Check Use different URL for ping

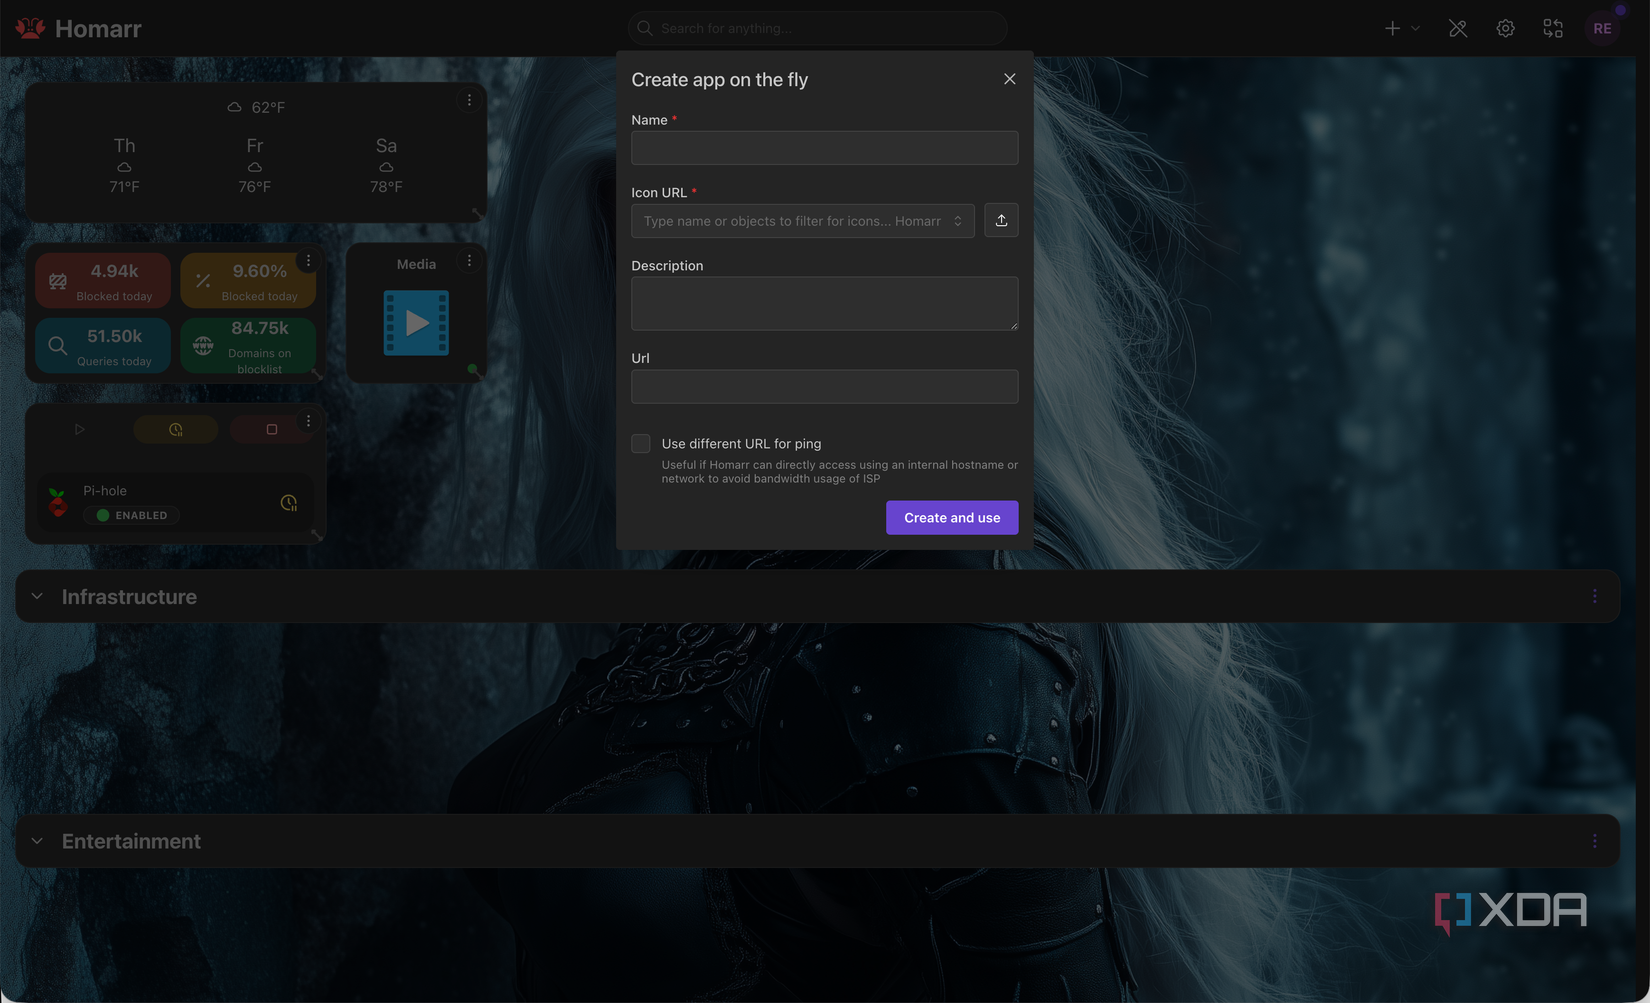641,444
